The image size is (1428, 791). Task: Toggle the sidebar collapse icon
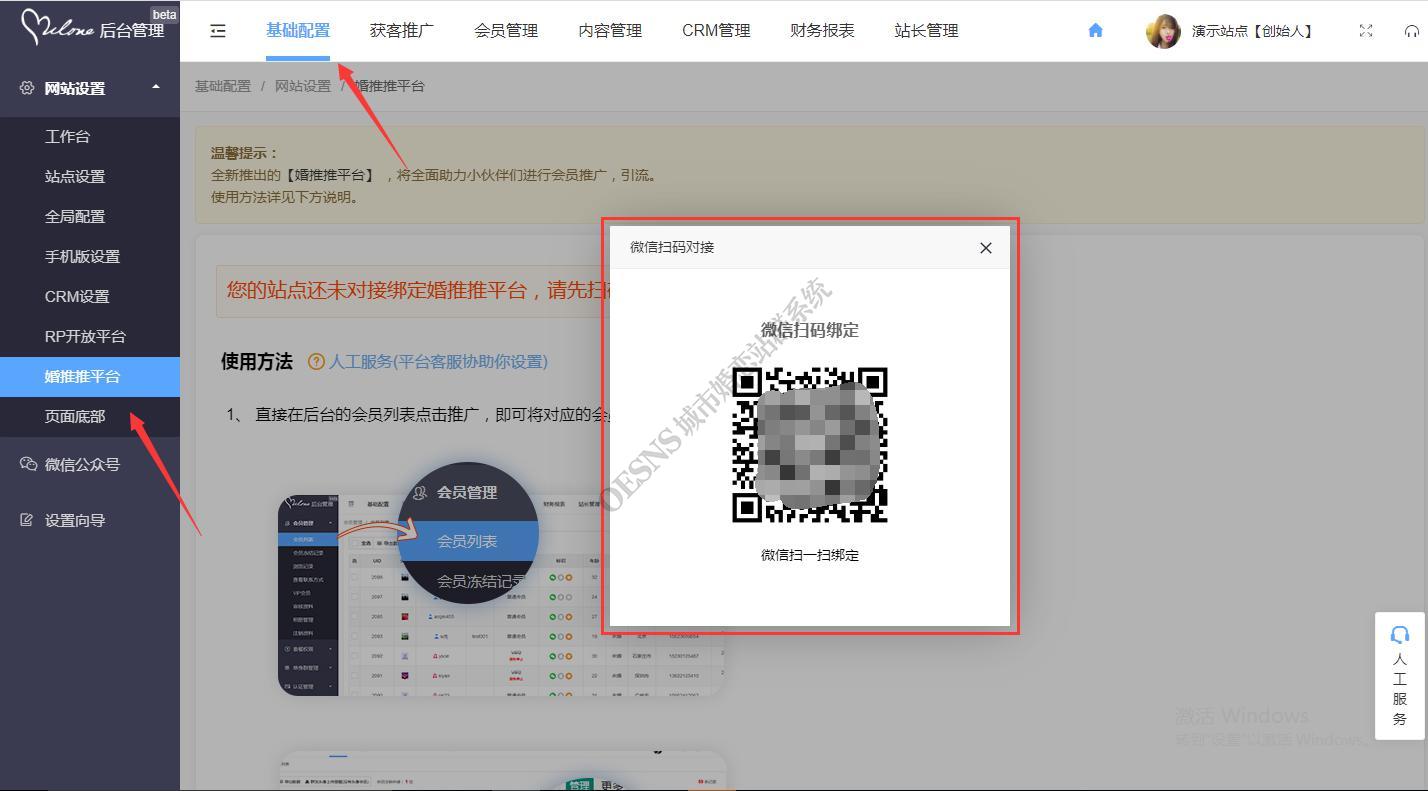tap(218, 31)
